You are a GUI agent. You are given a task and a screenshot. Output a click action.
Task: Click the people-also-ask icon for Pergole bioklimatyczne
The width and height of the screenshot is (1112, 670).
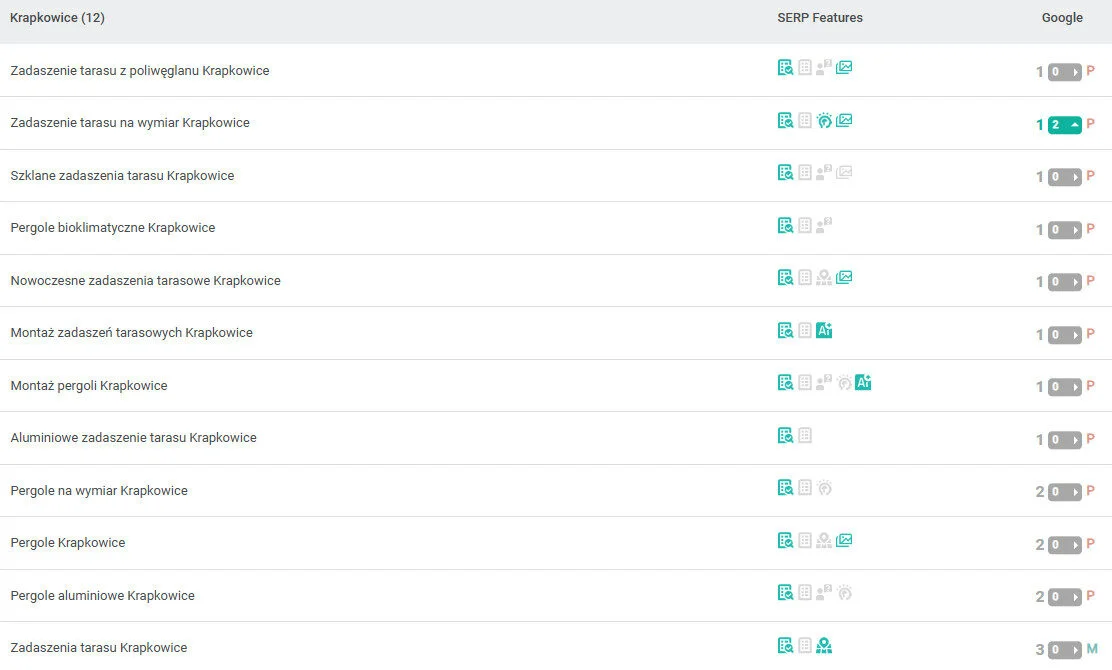[824, 226]
